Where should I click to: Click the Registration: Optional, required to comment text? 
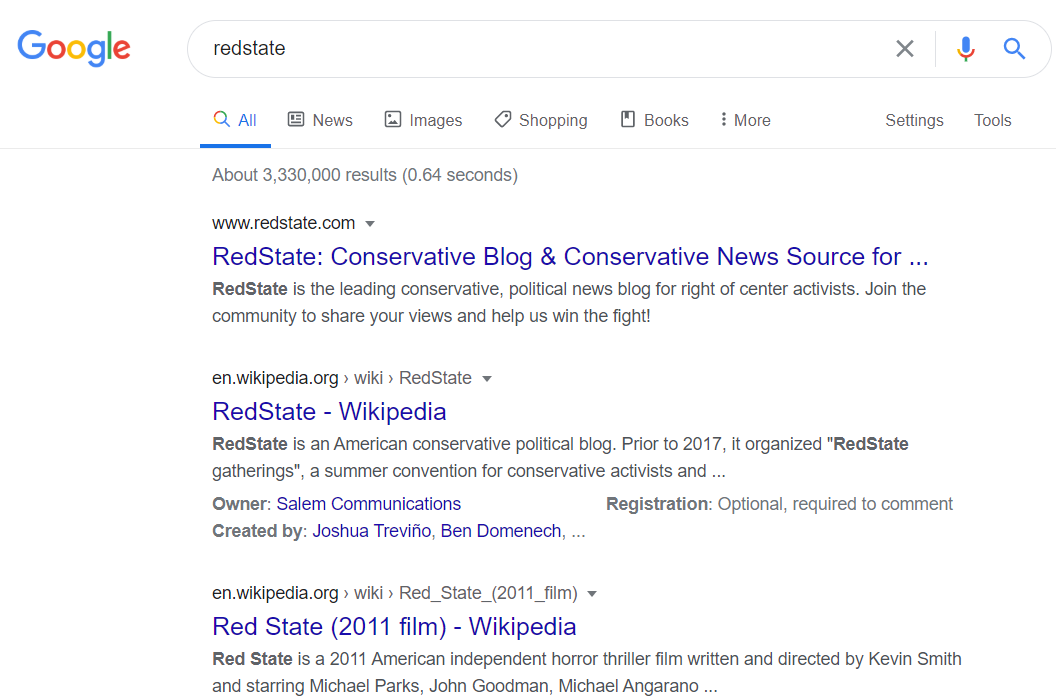[779, 504]
